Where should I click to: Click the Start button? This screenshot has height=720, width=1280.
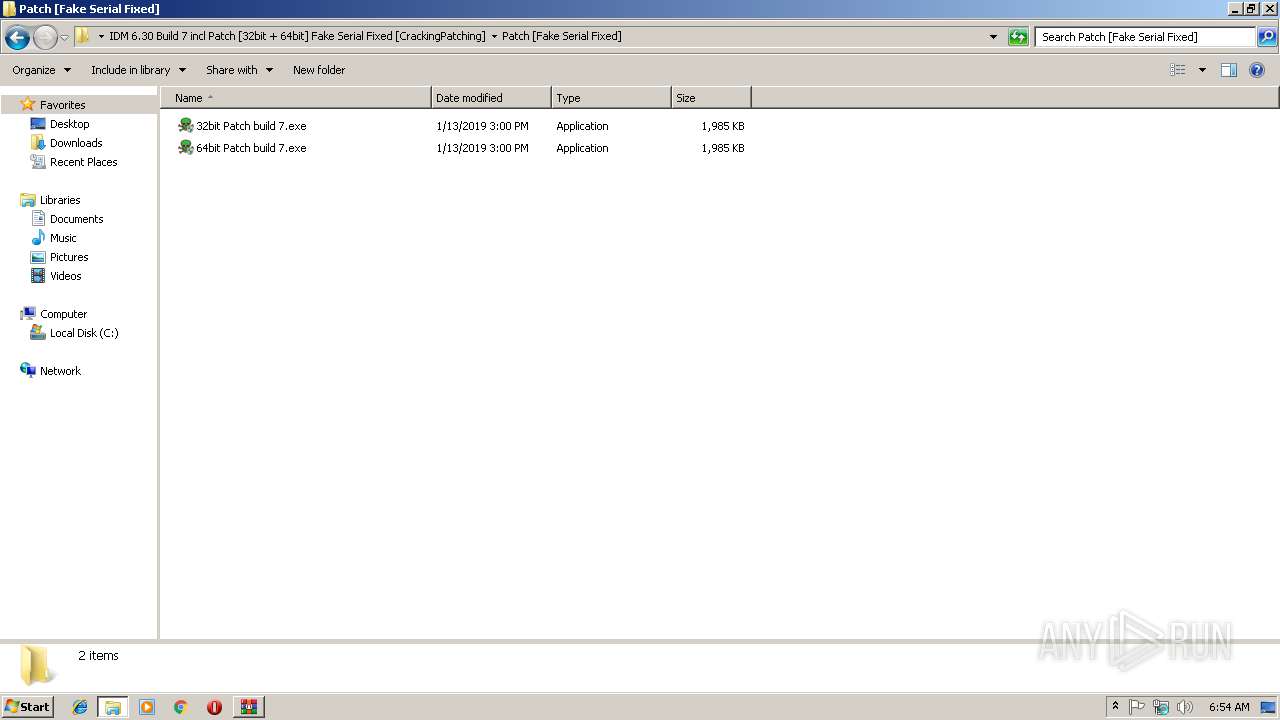click(x=28, y=707)
